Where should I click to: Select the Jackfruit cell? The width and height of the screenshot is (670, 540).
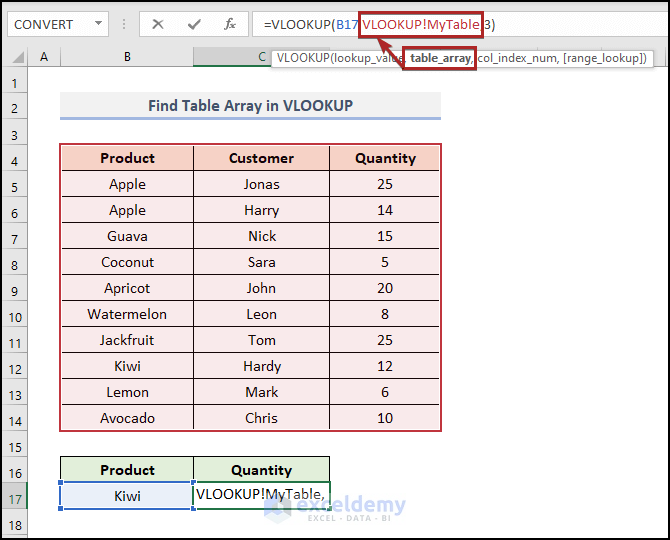point(127,340)
